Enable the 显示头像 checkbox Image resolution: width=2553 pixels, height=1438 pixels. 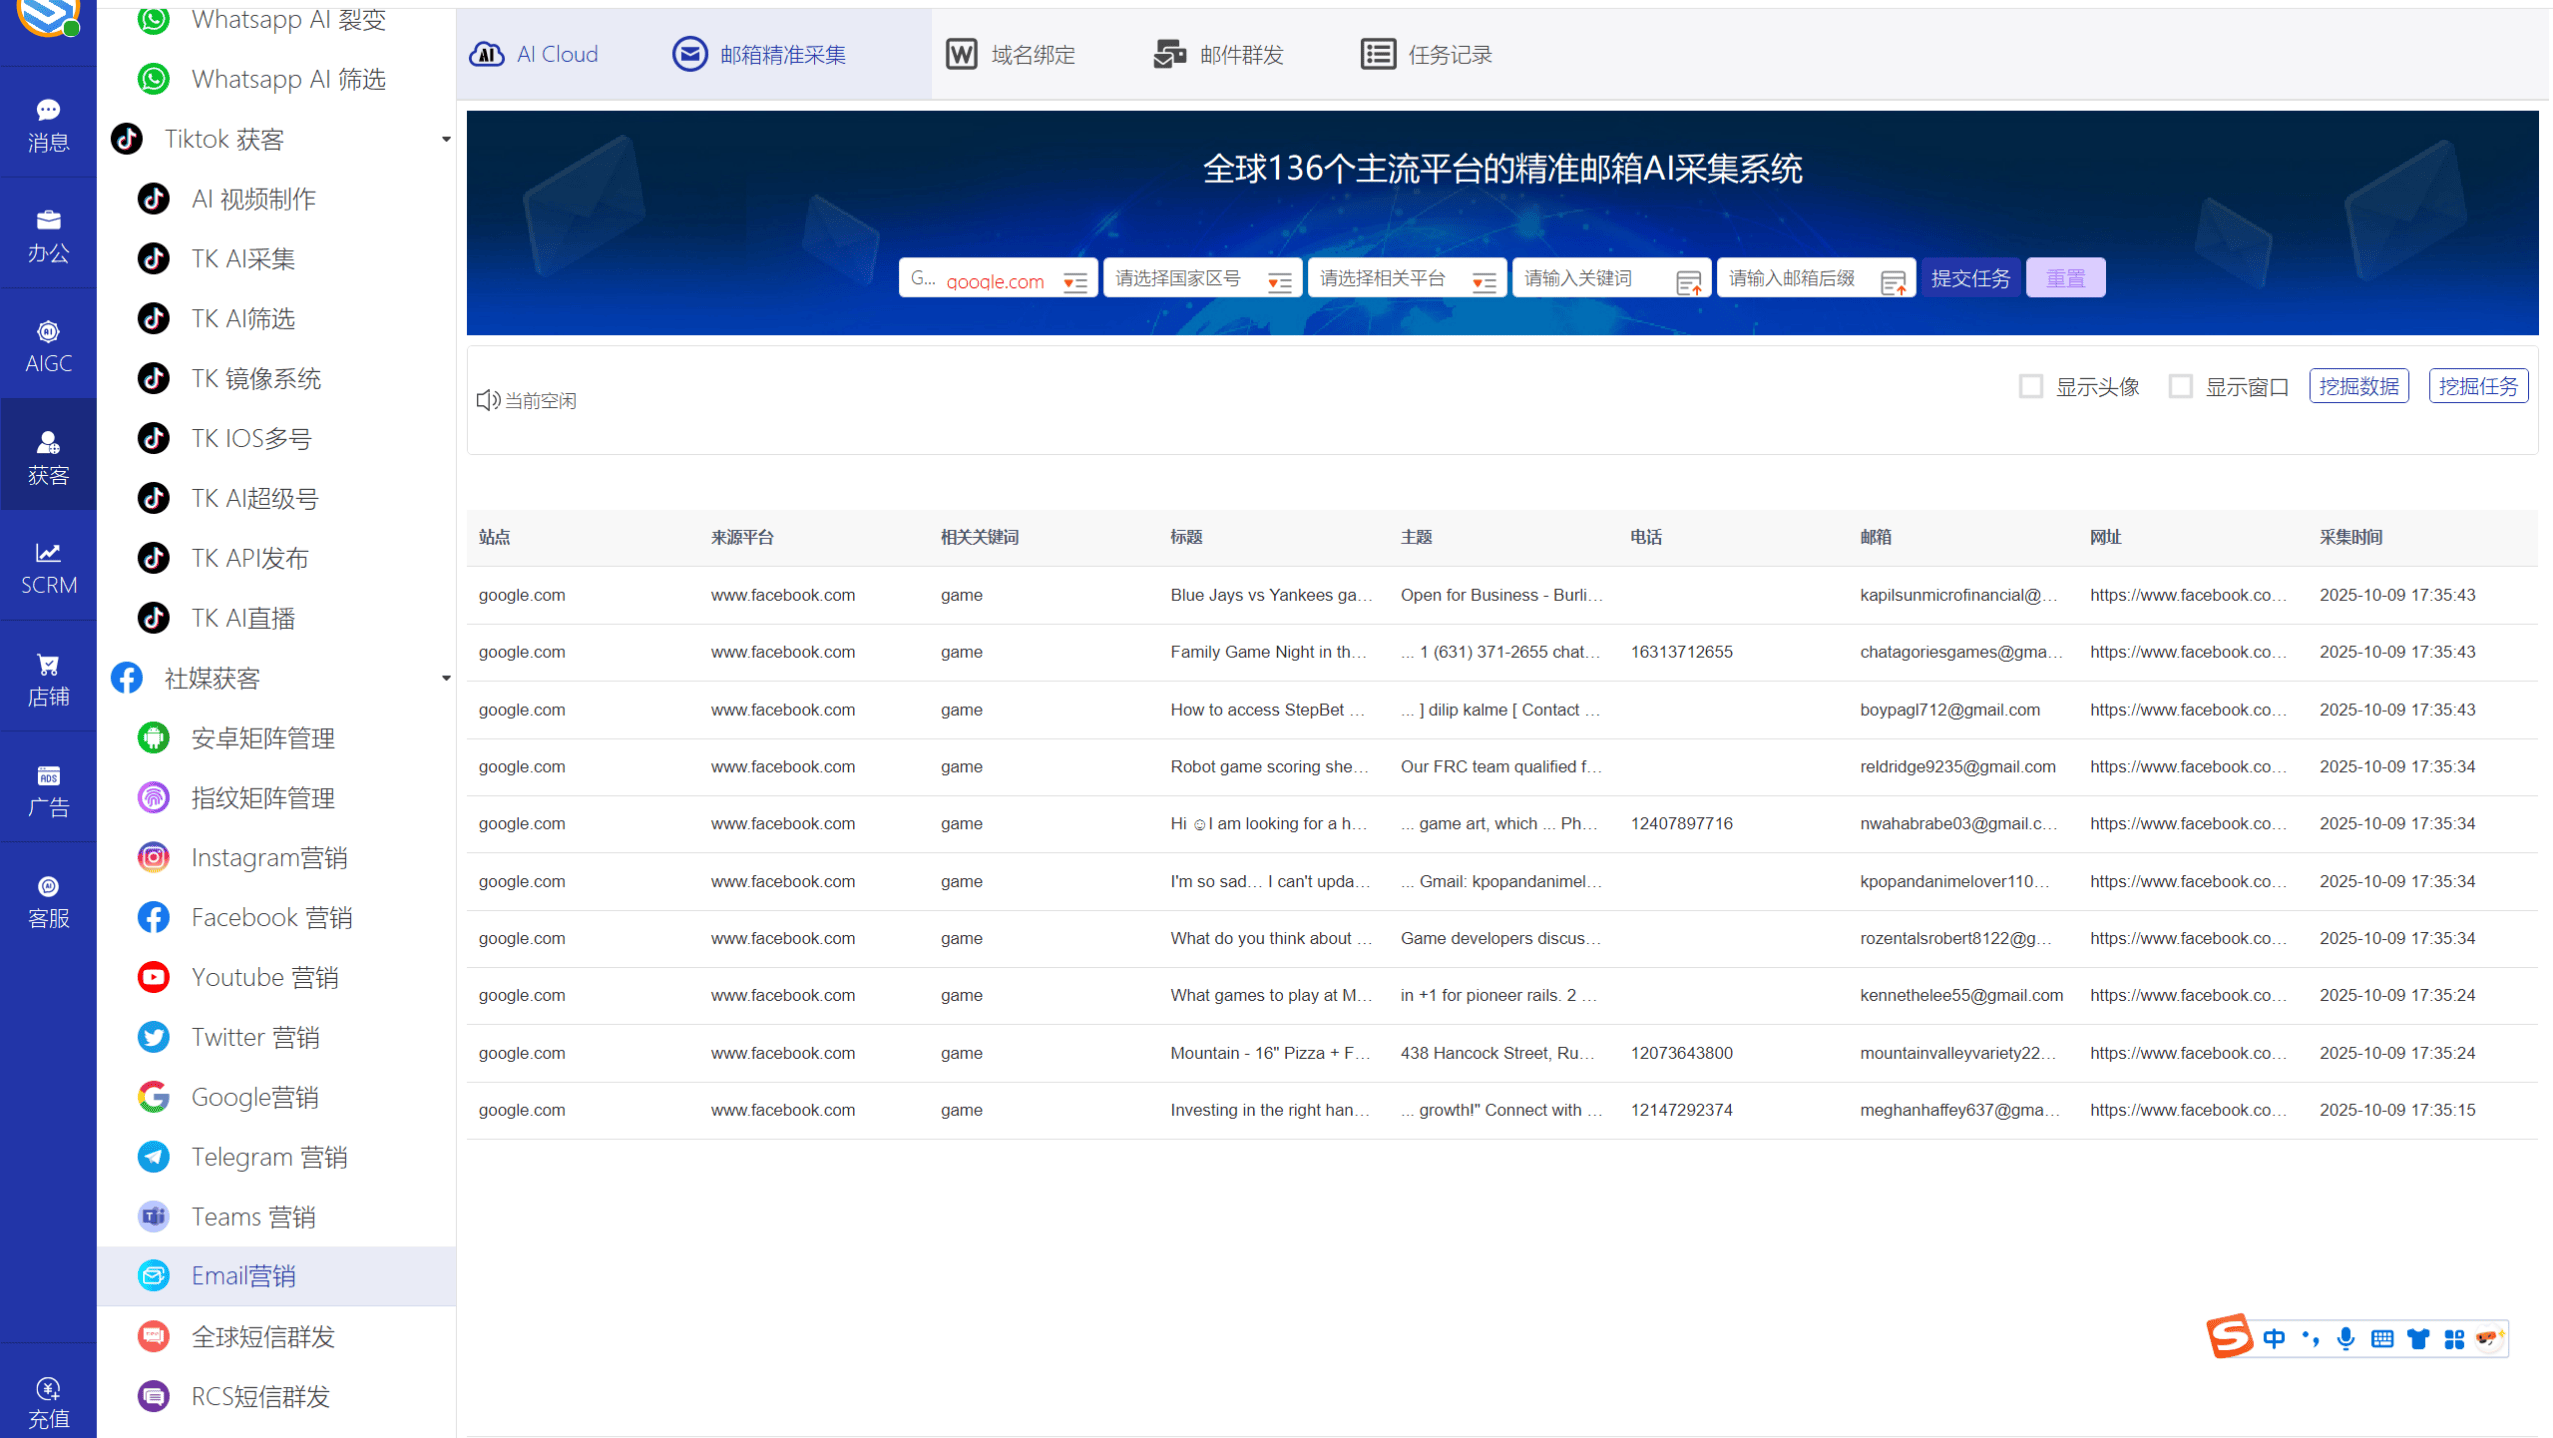coord(2030,386)
